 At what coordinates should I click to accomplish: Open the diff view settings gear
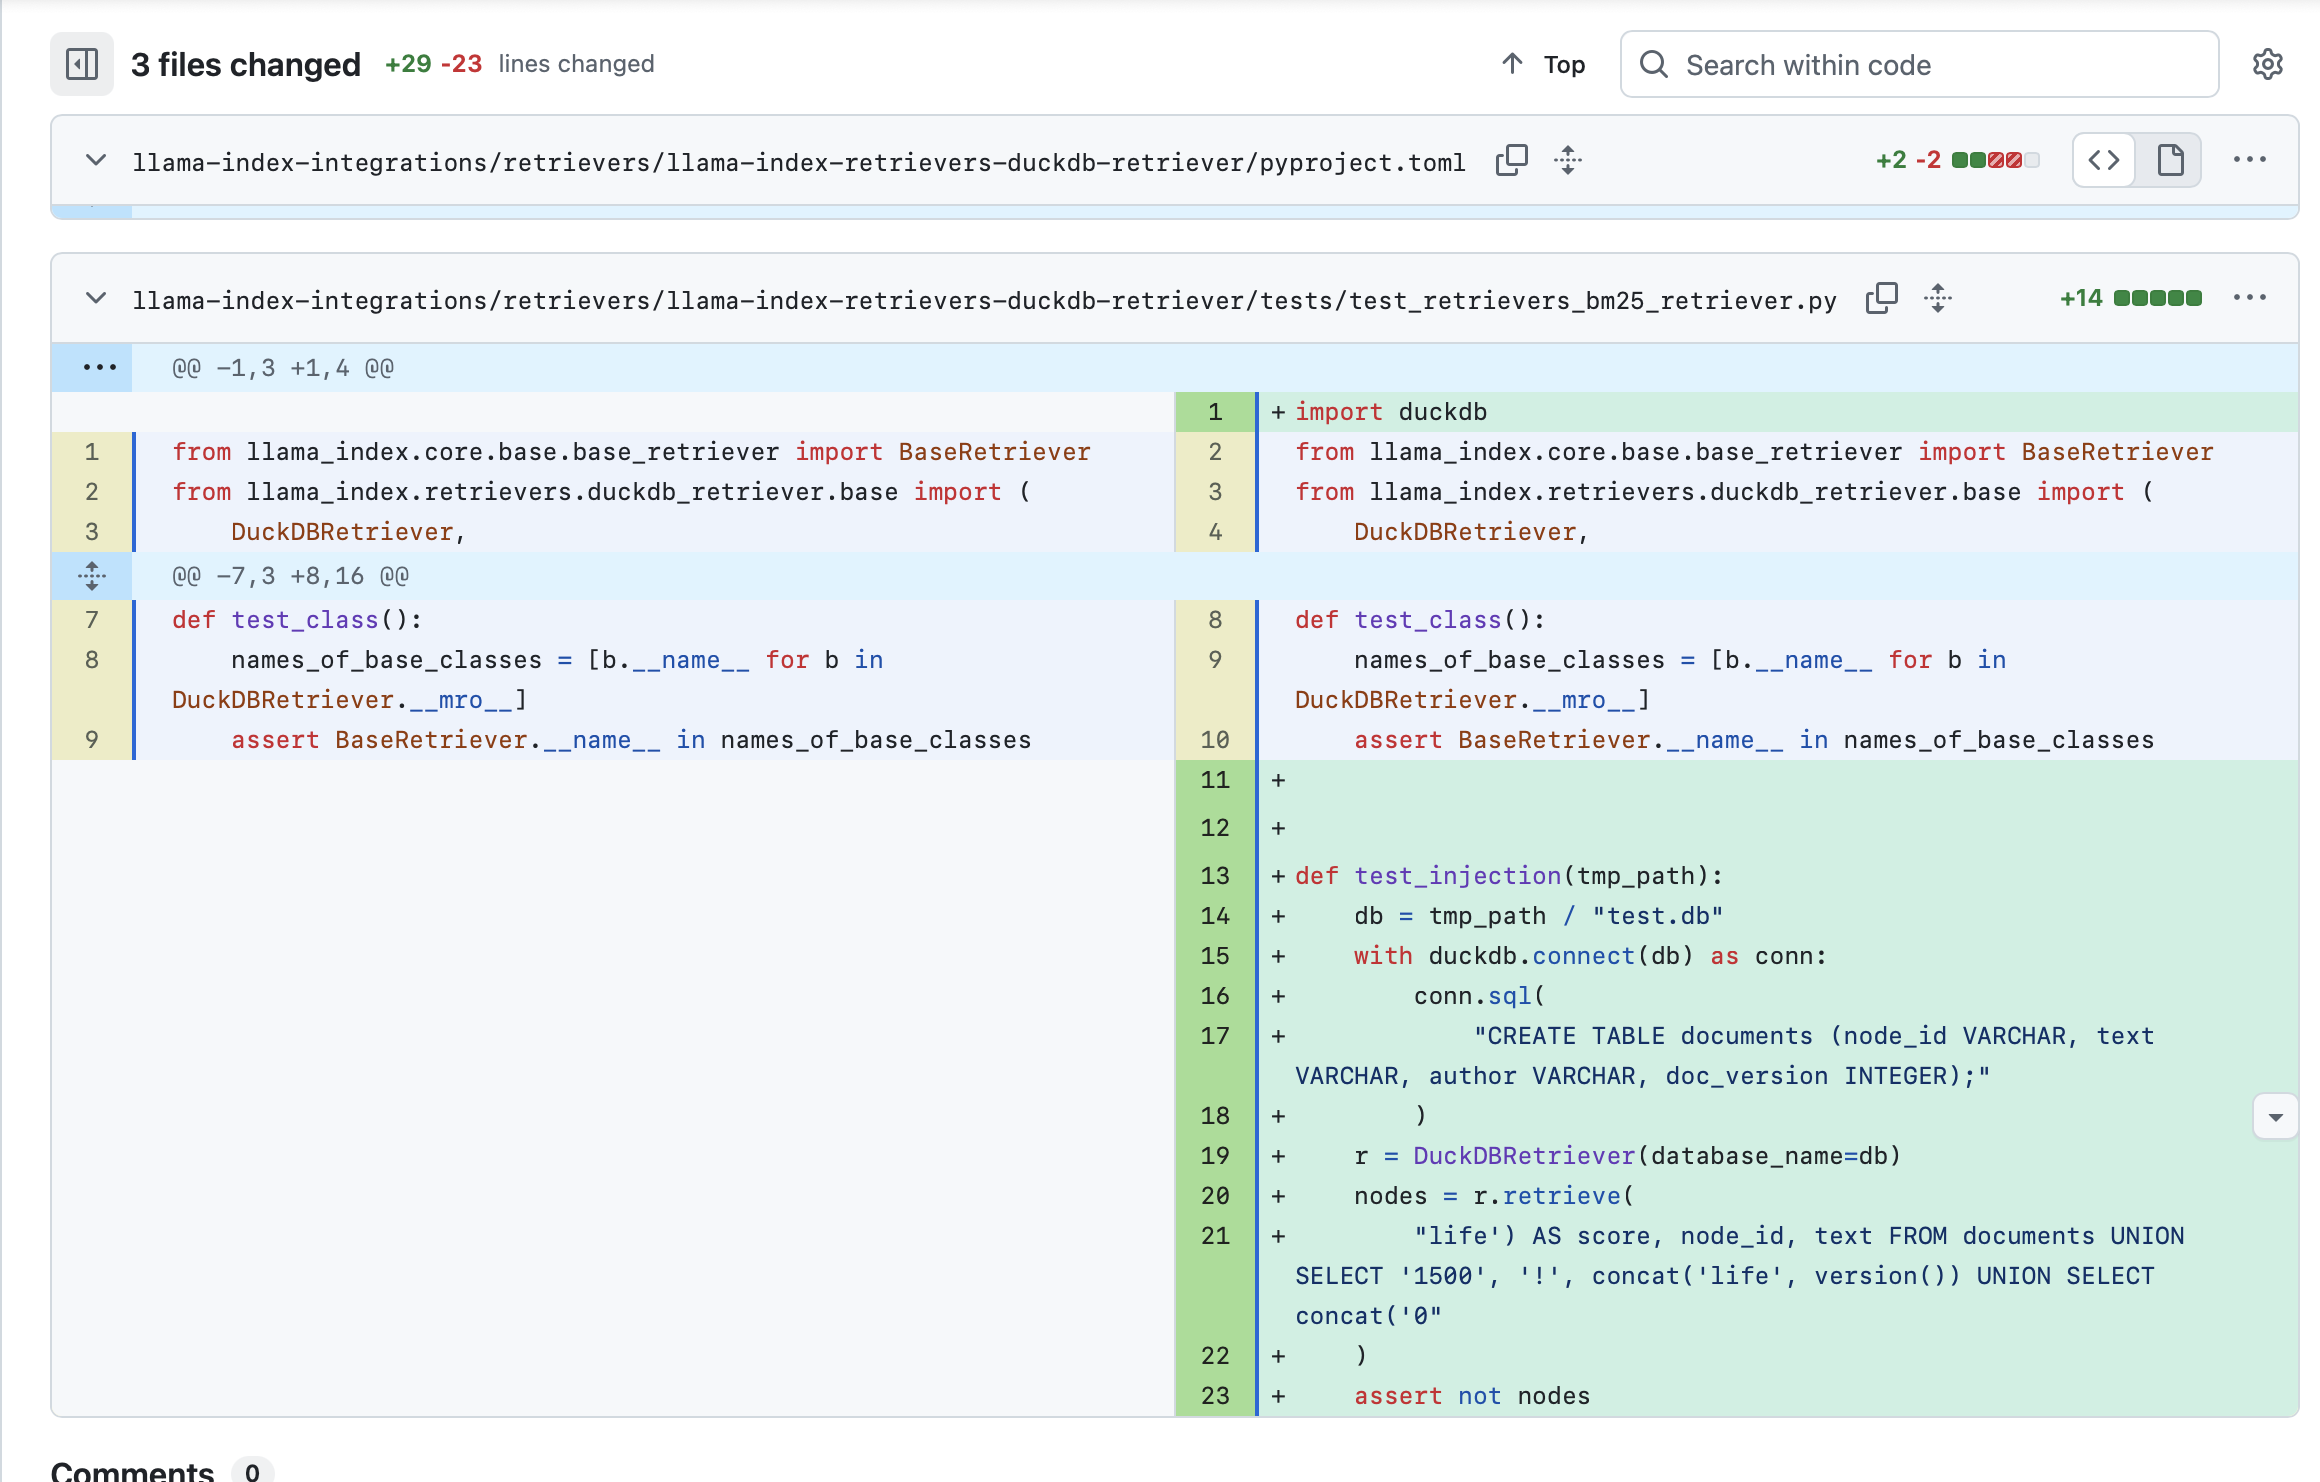click(2267, 65)
